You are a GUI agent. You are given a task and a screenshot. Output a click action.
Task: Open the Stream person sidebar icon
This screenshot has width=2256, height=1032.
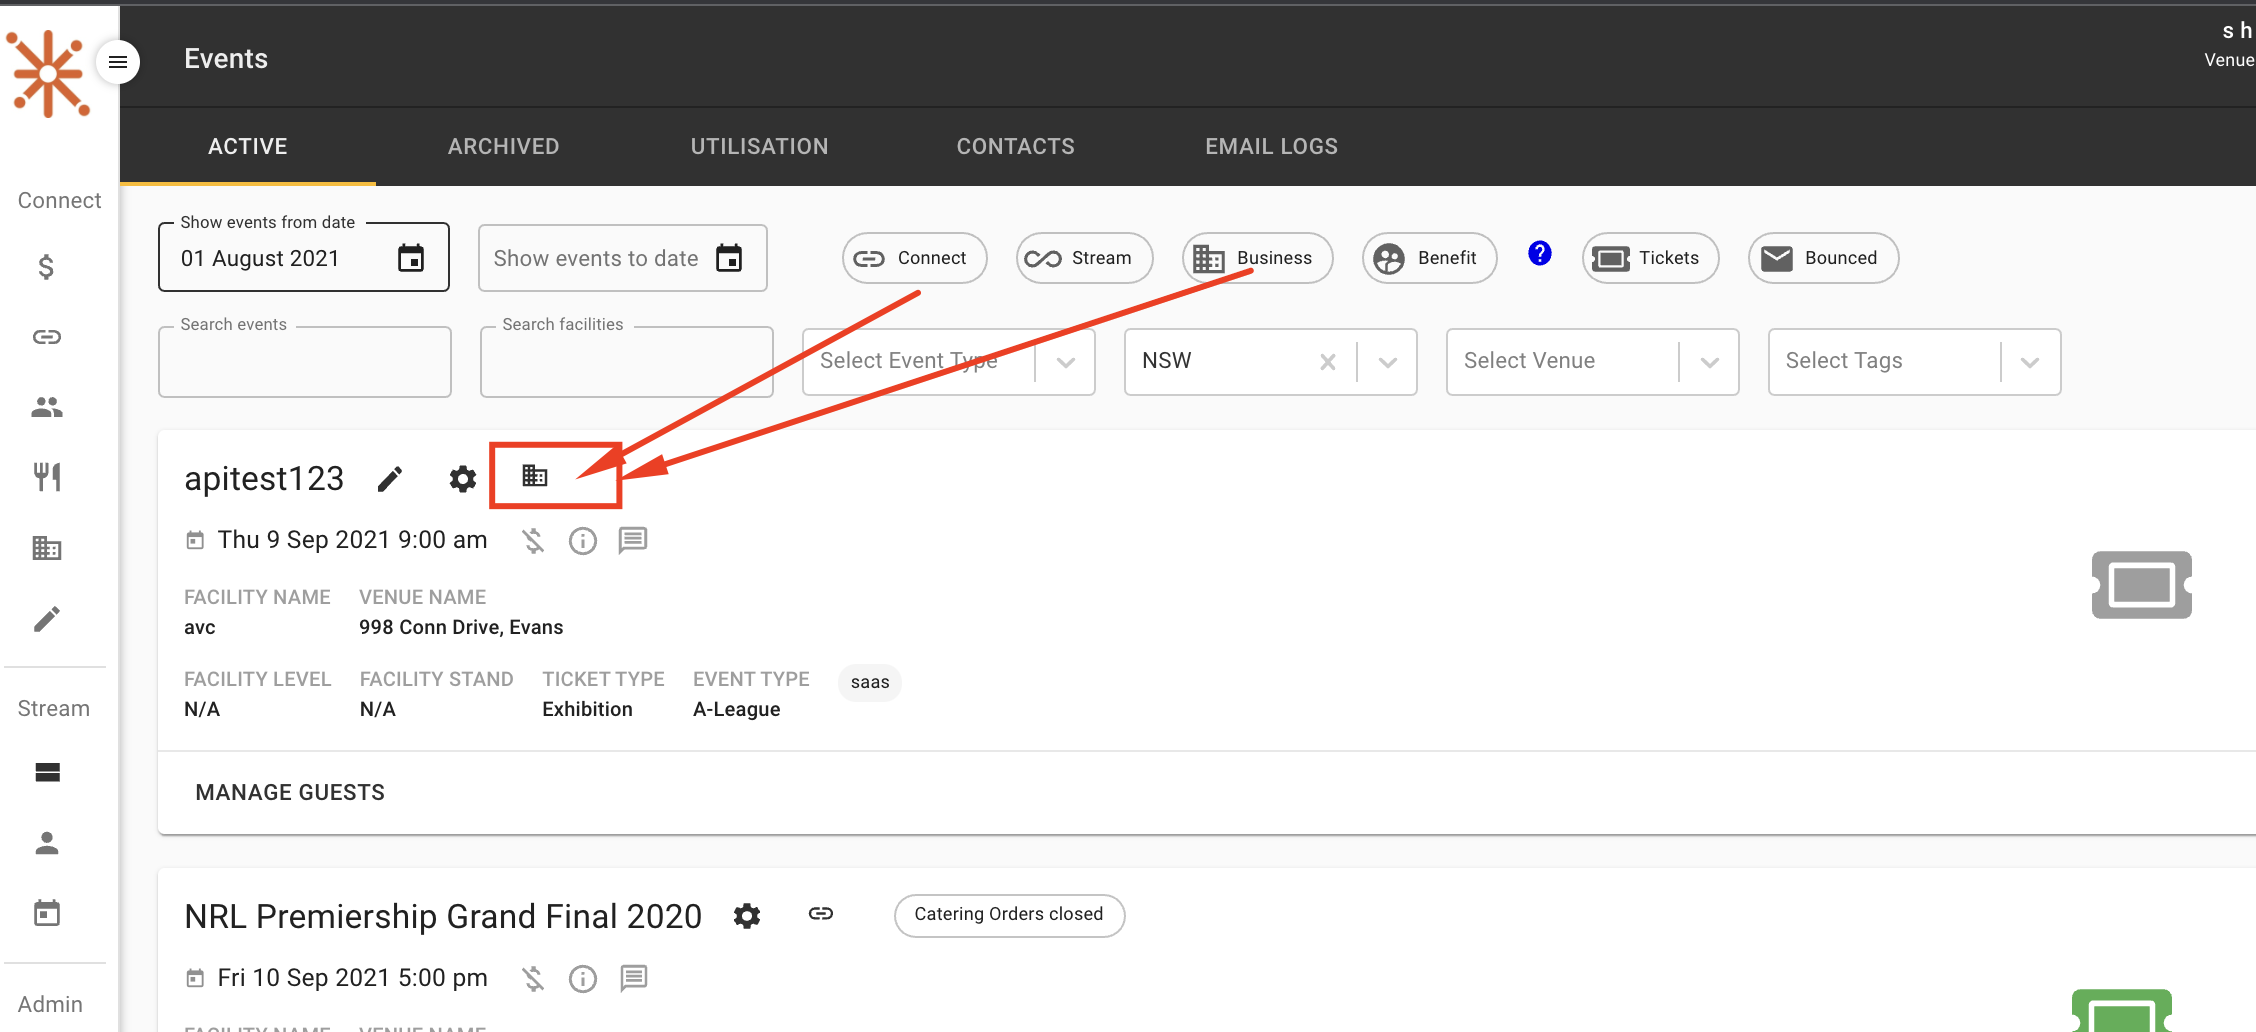point(47,843)
